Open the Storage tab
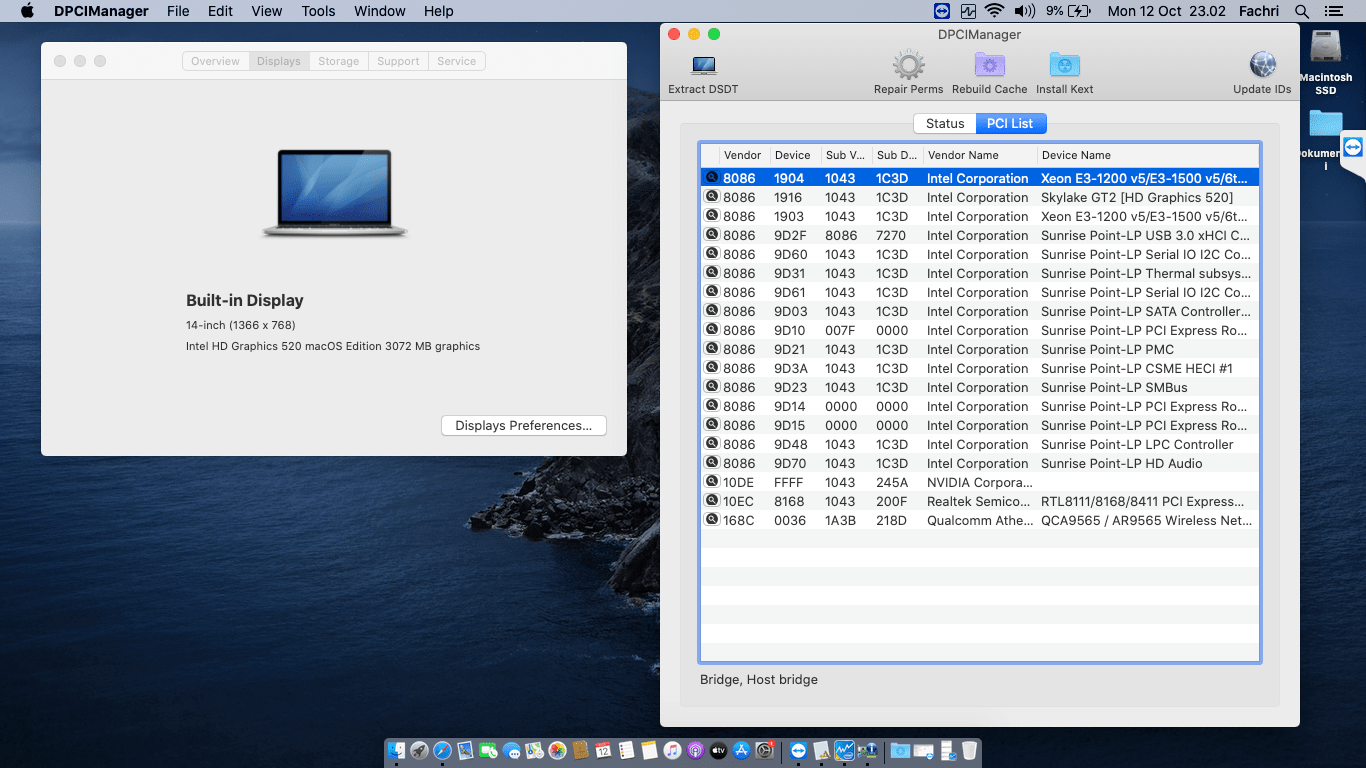The width and height of the screenshot is (1366, 768). (x=338, y=61)
